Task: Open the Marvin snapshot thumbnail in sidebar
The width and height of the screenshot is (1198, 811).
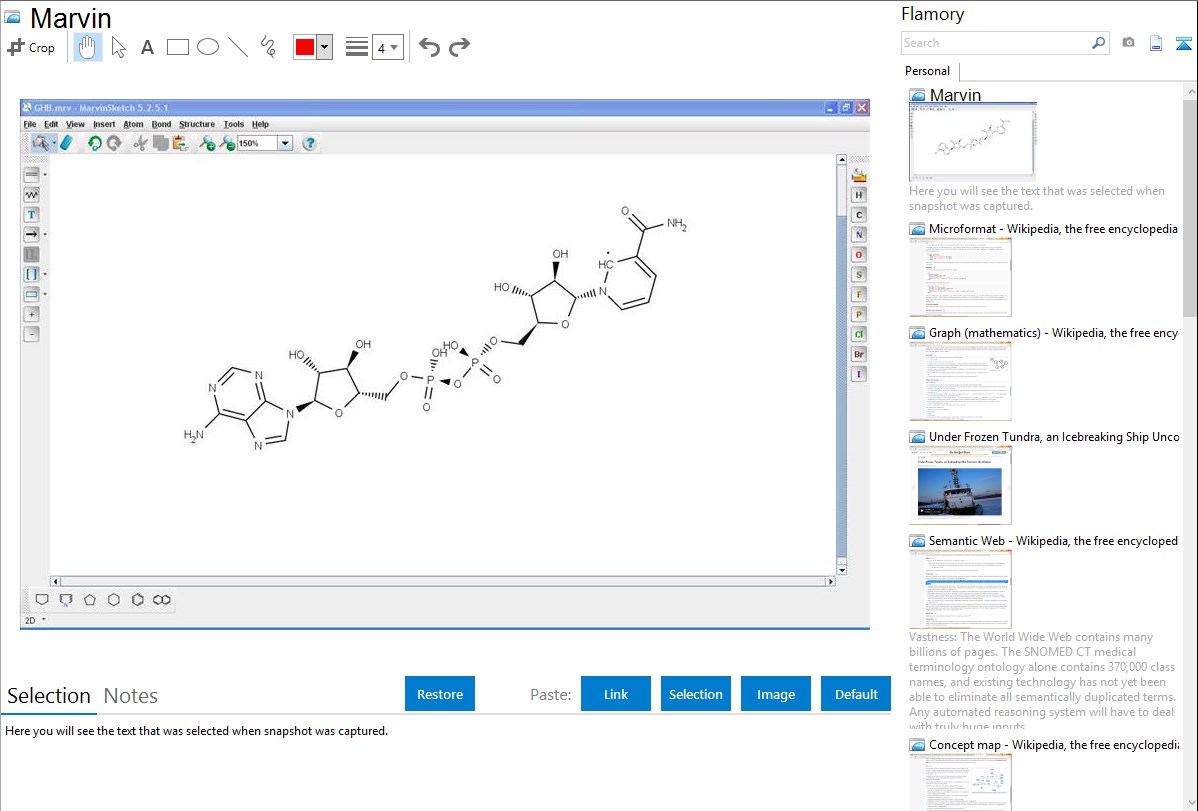Action: coord(973,142)
